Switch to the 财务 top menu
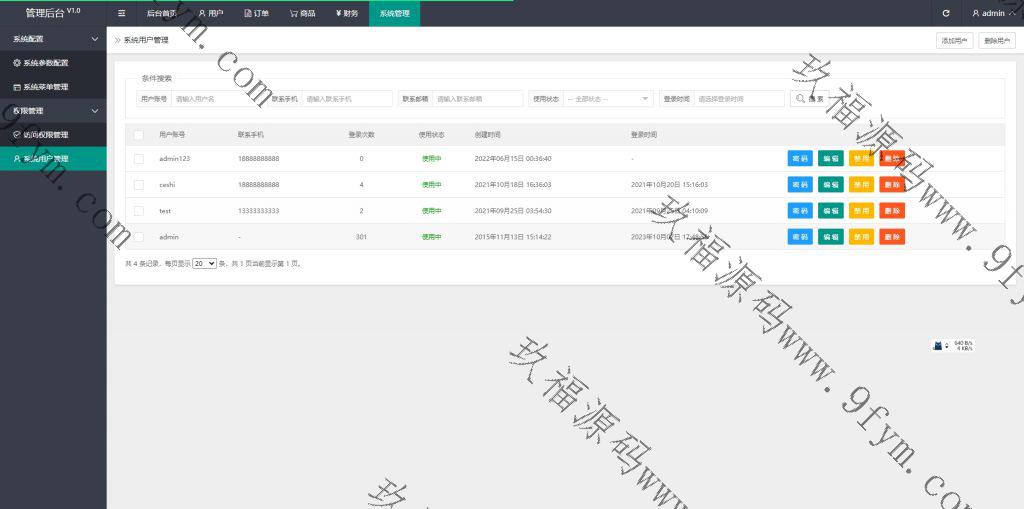Image resolution: width=1024 pixels, height=509 pixels. [346, 13]
